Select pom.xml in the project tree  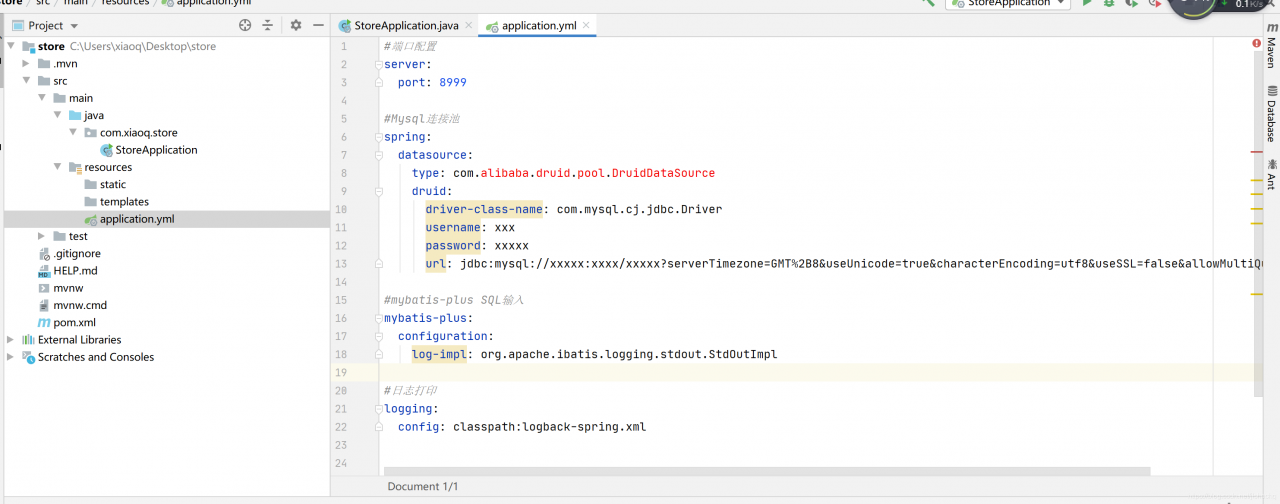point(74,323)
